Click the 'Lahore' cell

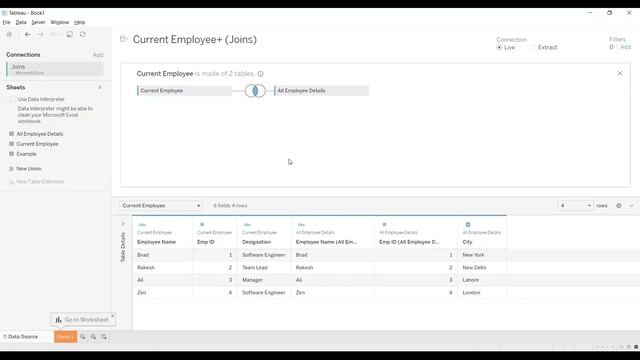pos(471,280)
